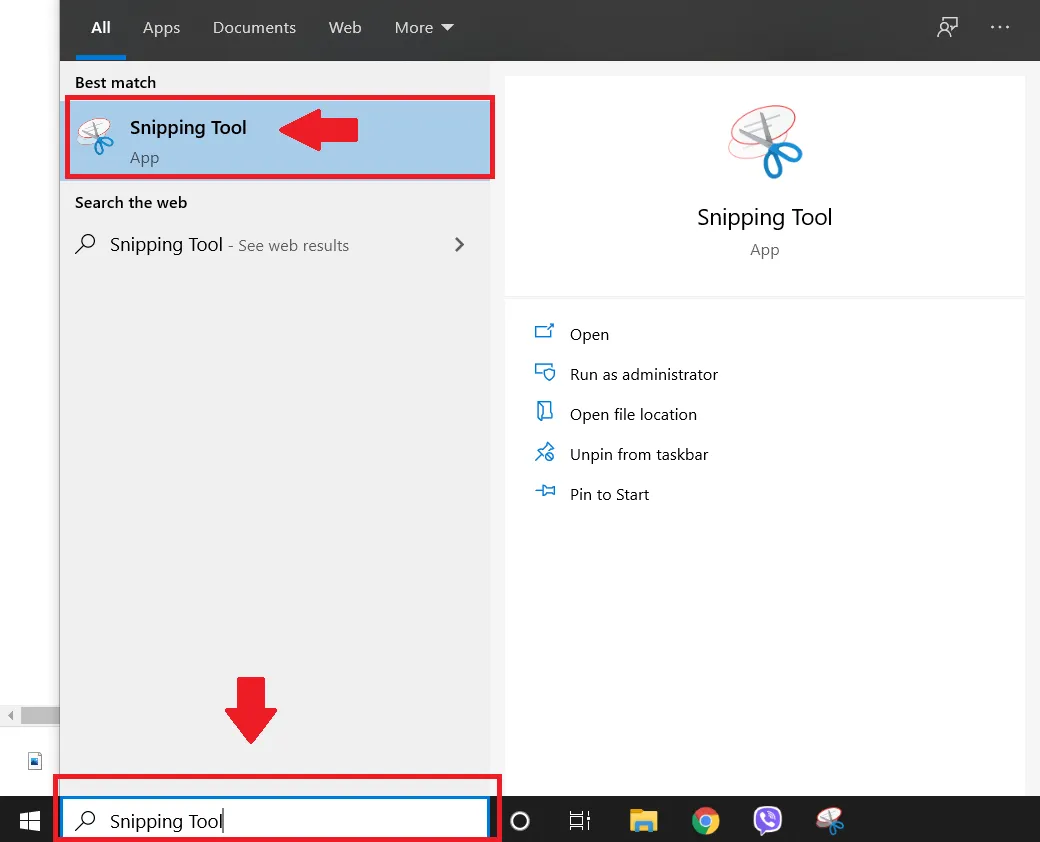Open Google Chrome from the taskbar
Viewport: 1040px width, 842px height.
705,820
